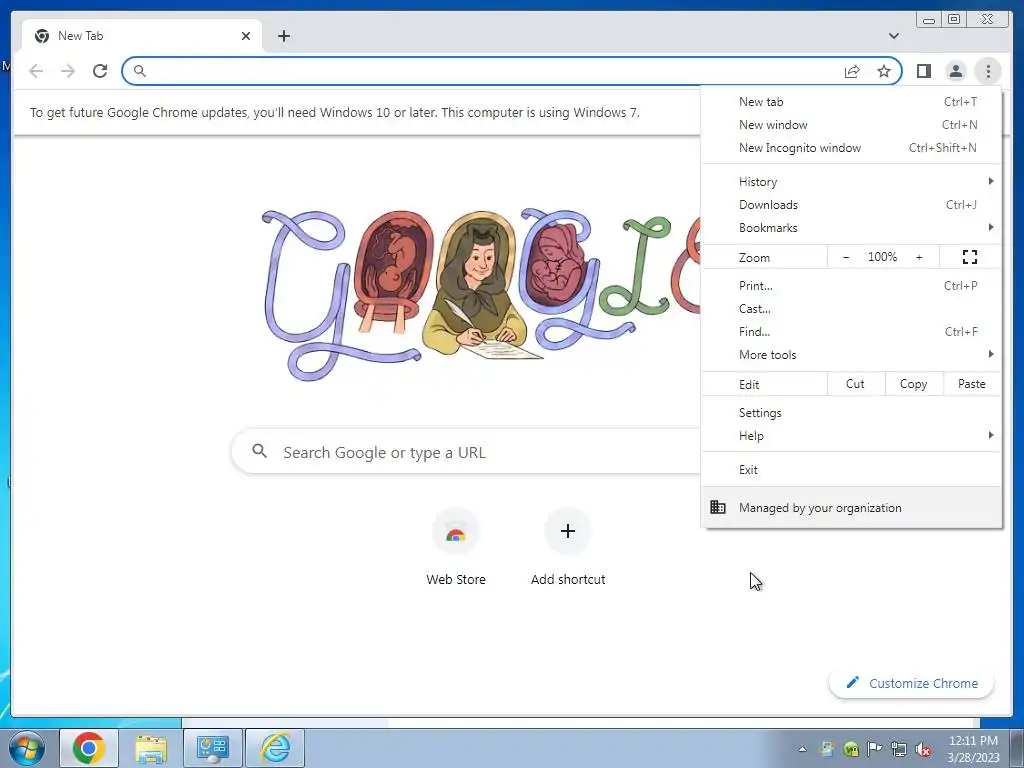Enter fullscreen mode via zoom row icon
Screen dimensions: 1024x768
click(970, 257)
